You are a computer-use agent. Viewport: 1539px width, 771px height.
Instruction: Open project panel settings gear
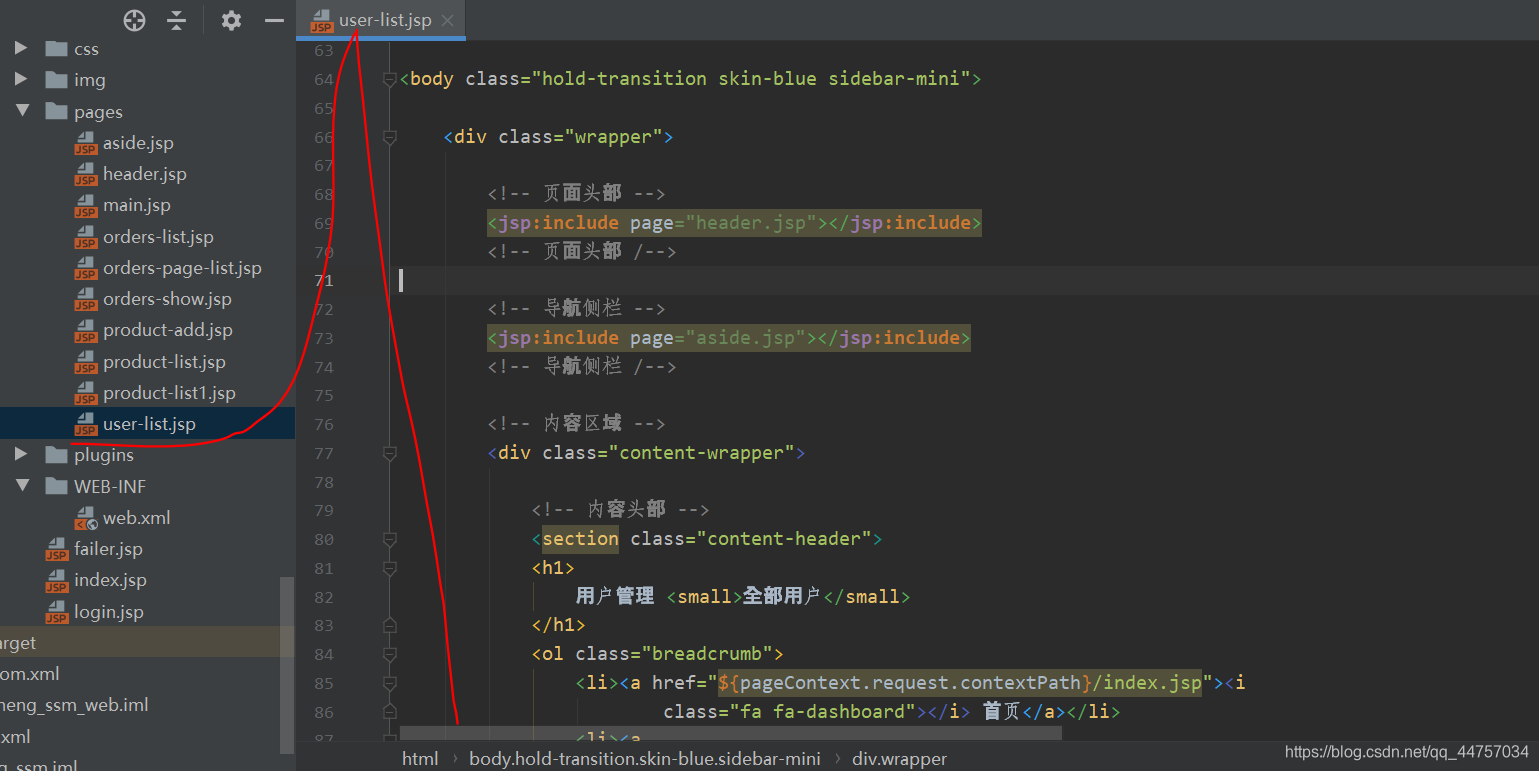pos(231,20)
